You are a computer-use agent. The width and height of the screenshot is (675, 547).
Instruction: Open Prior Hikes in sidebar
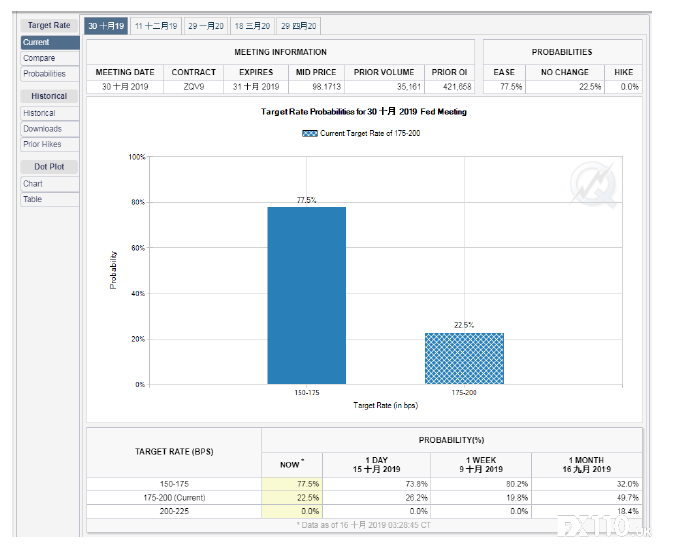coord(50,144)
